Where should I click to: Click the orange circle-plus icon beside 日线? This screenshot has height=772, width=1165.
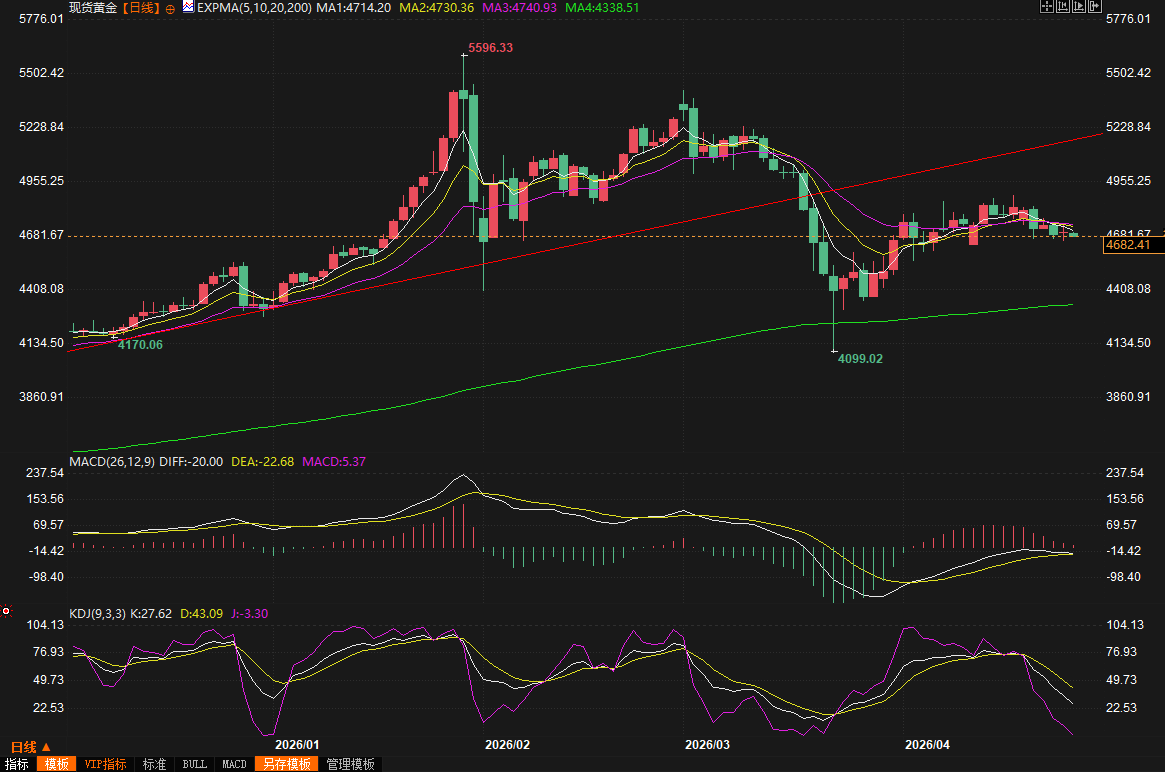click(170, 9)
